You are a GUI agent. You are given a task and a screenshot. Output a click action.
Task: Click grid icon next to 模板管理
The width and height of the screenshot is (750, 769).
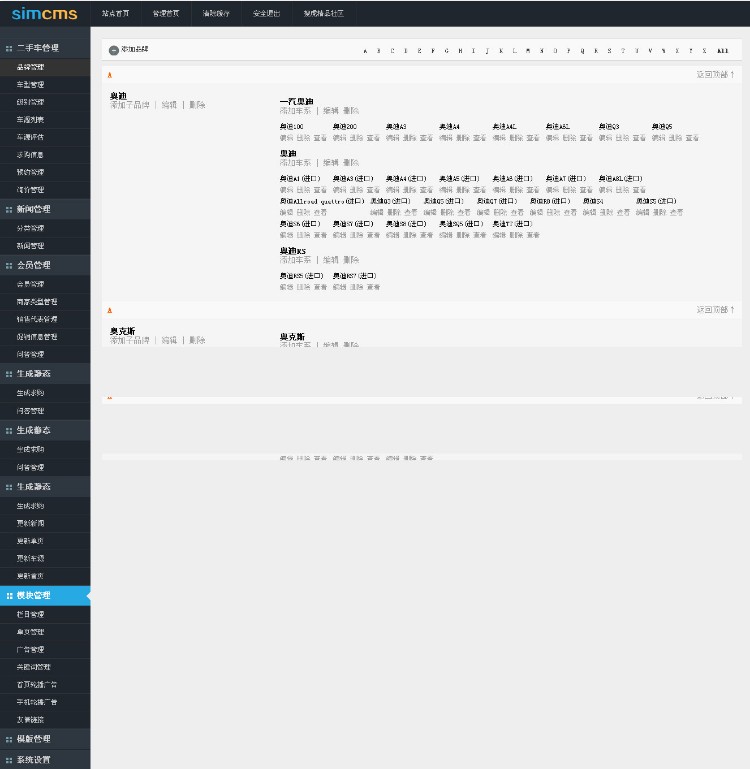[9, 739]
